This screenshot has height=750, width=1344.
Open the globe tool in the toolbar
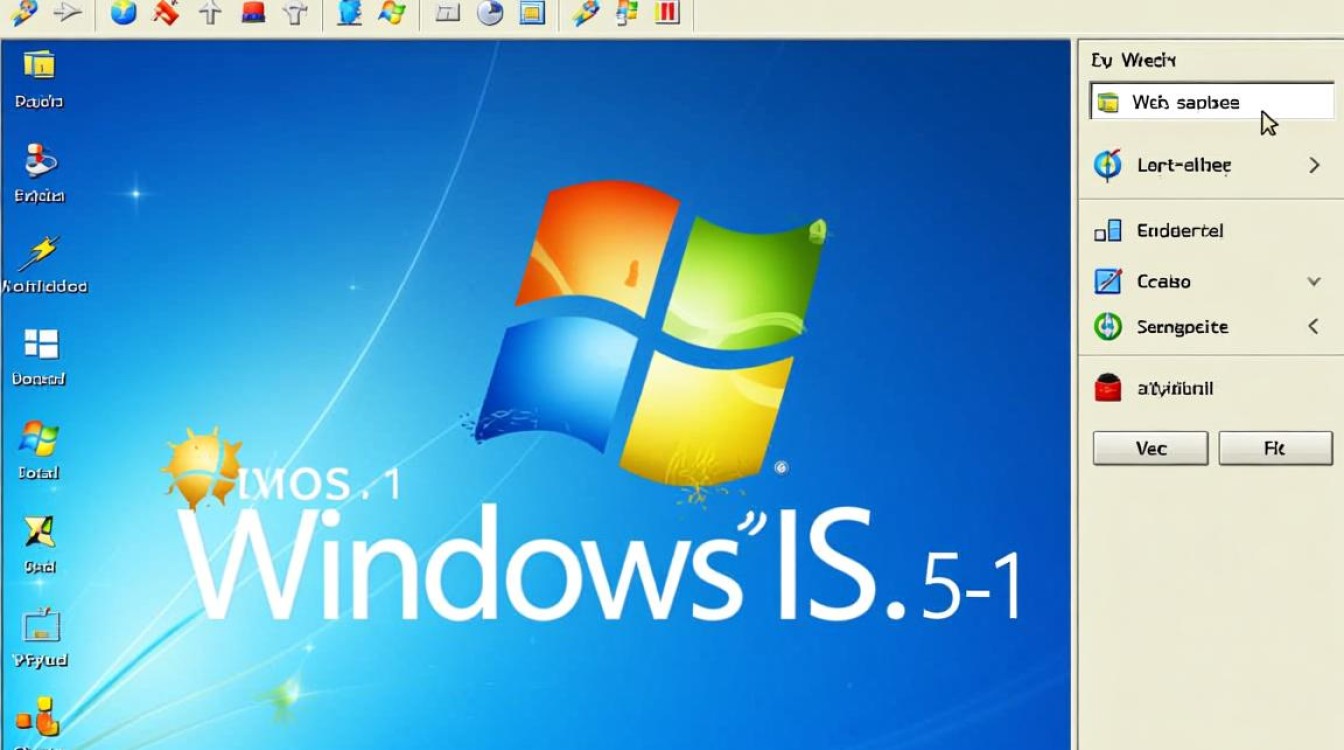tap(122, 14)
